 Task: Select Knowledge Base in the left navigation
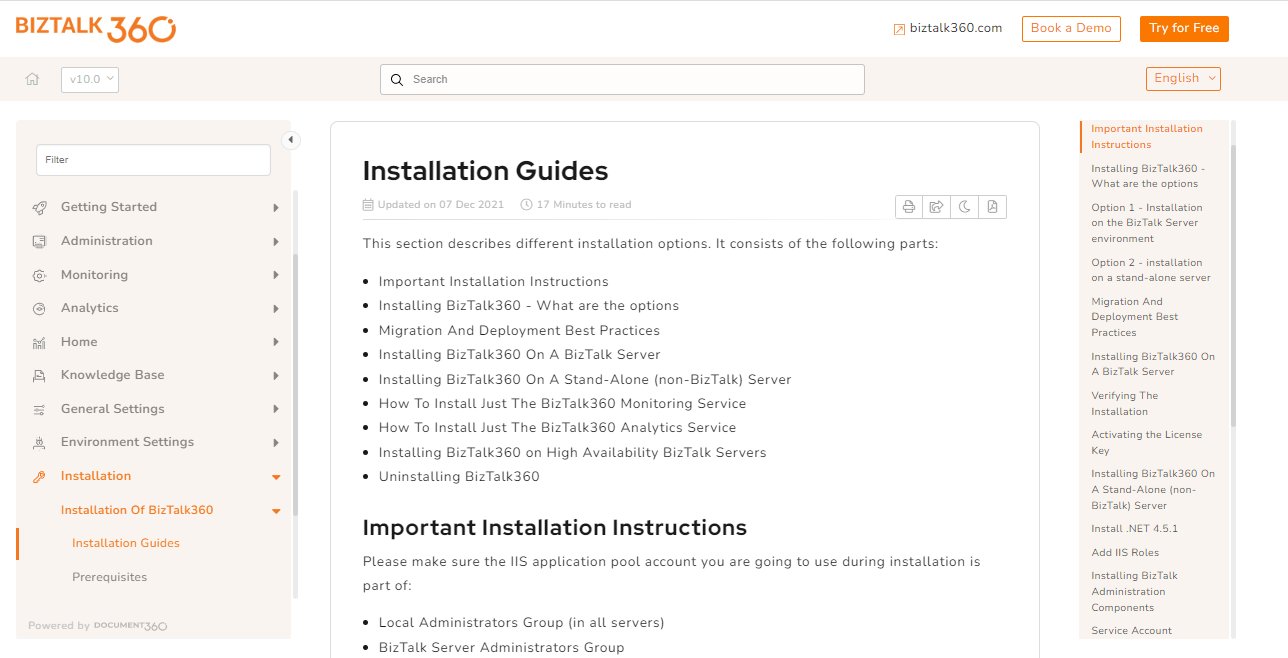point(112,375)
